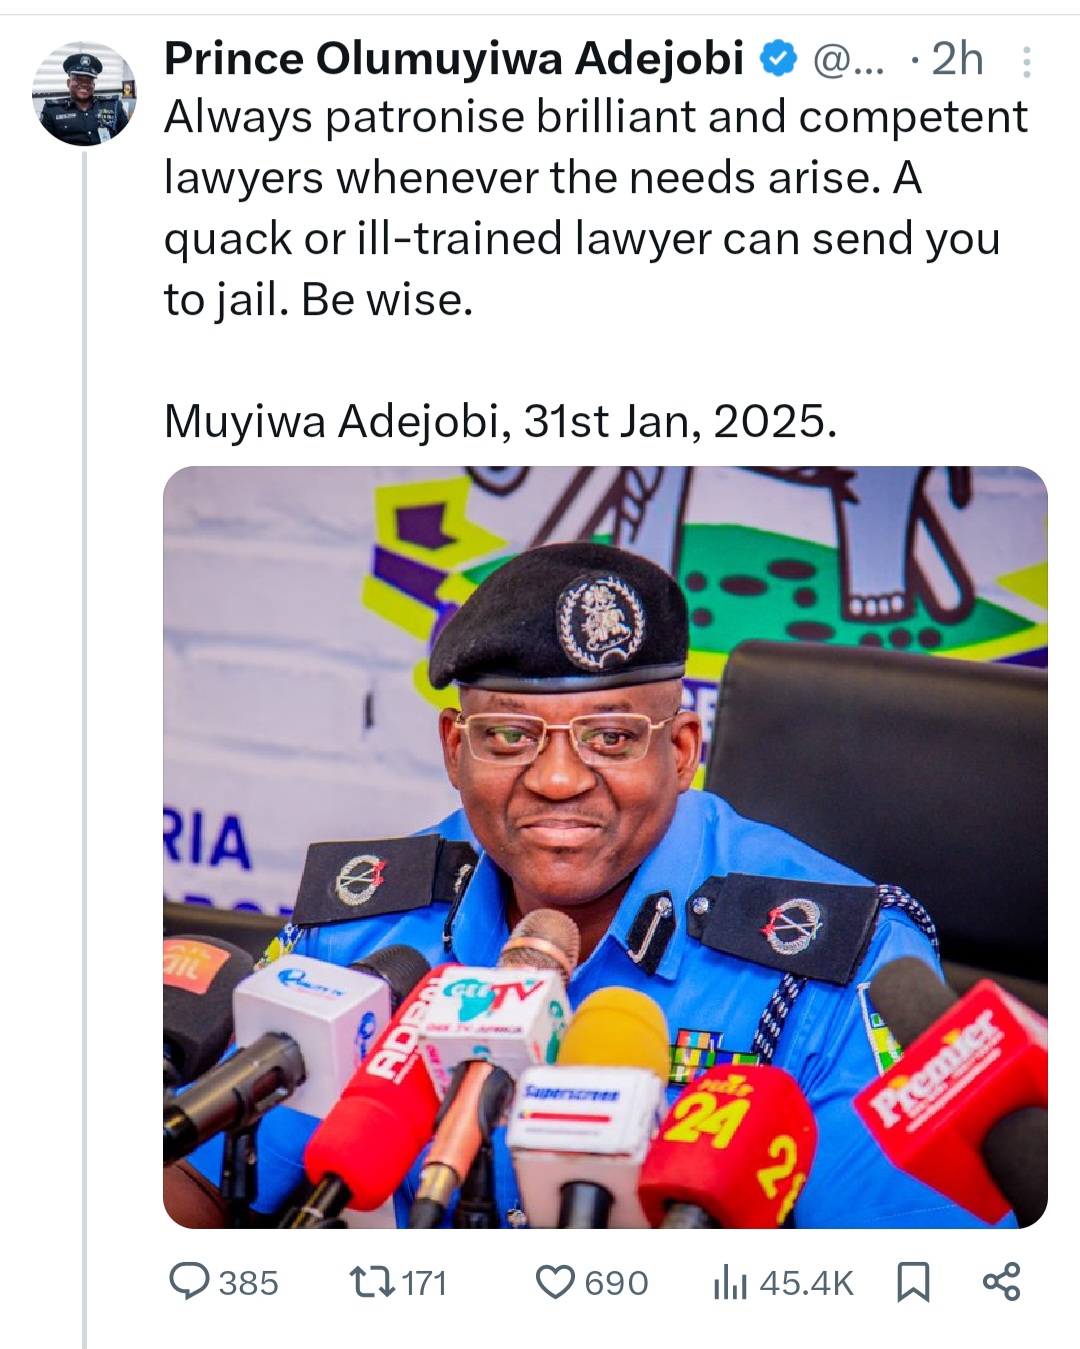The image size is (1080, 1349).
Task: Click the 2h timestamp
Action: (x=956, y=60)
